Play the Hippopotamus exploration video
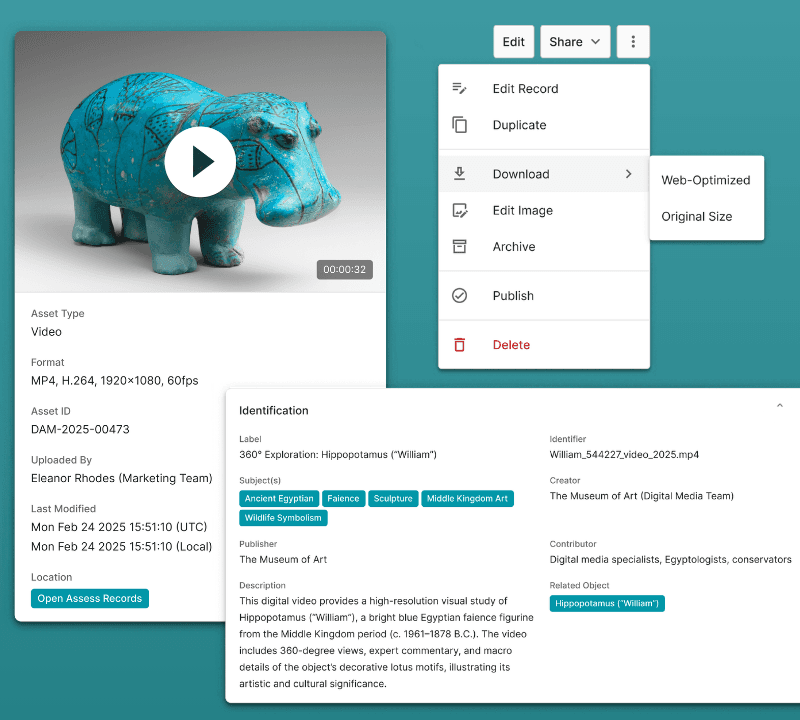 tap(200, 161)
